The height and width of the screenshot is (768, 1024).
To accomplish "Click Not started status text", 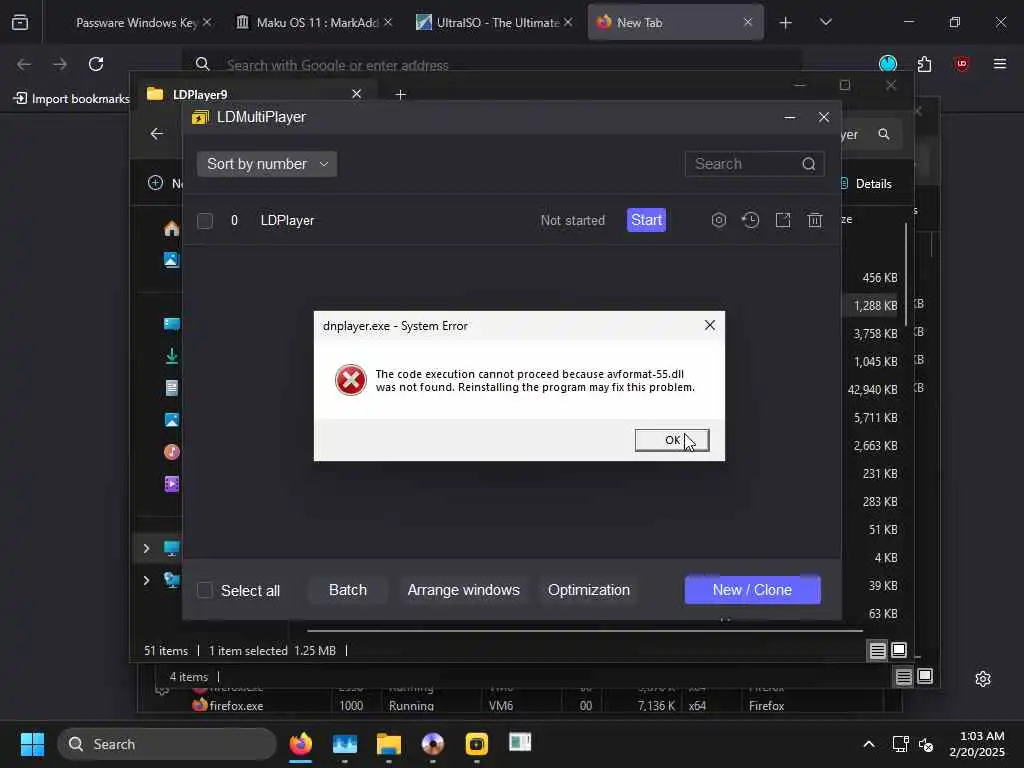I will click(573, 221).
